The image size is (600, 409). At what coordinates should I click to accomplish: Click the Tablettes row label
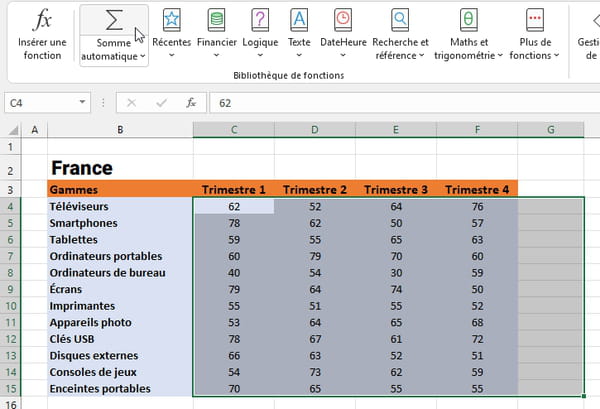click(120, 240)
